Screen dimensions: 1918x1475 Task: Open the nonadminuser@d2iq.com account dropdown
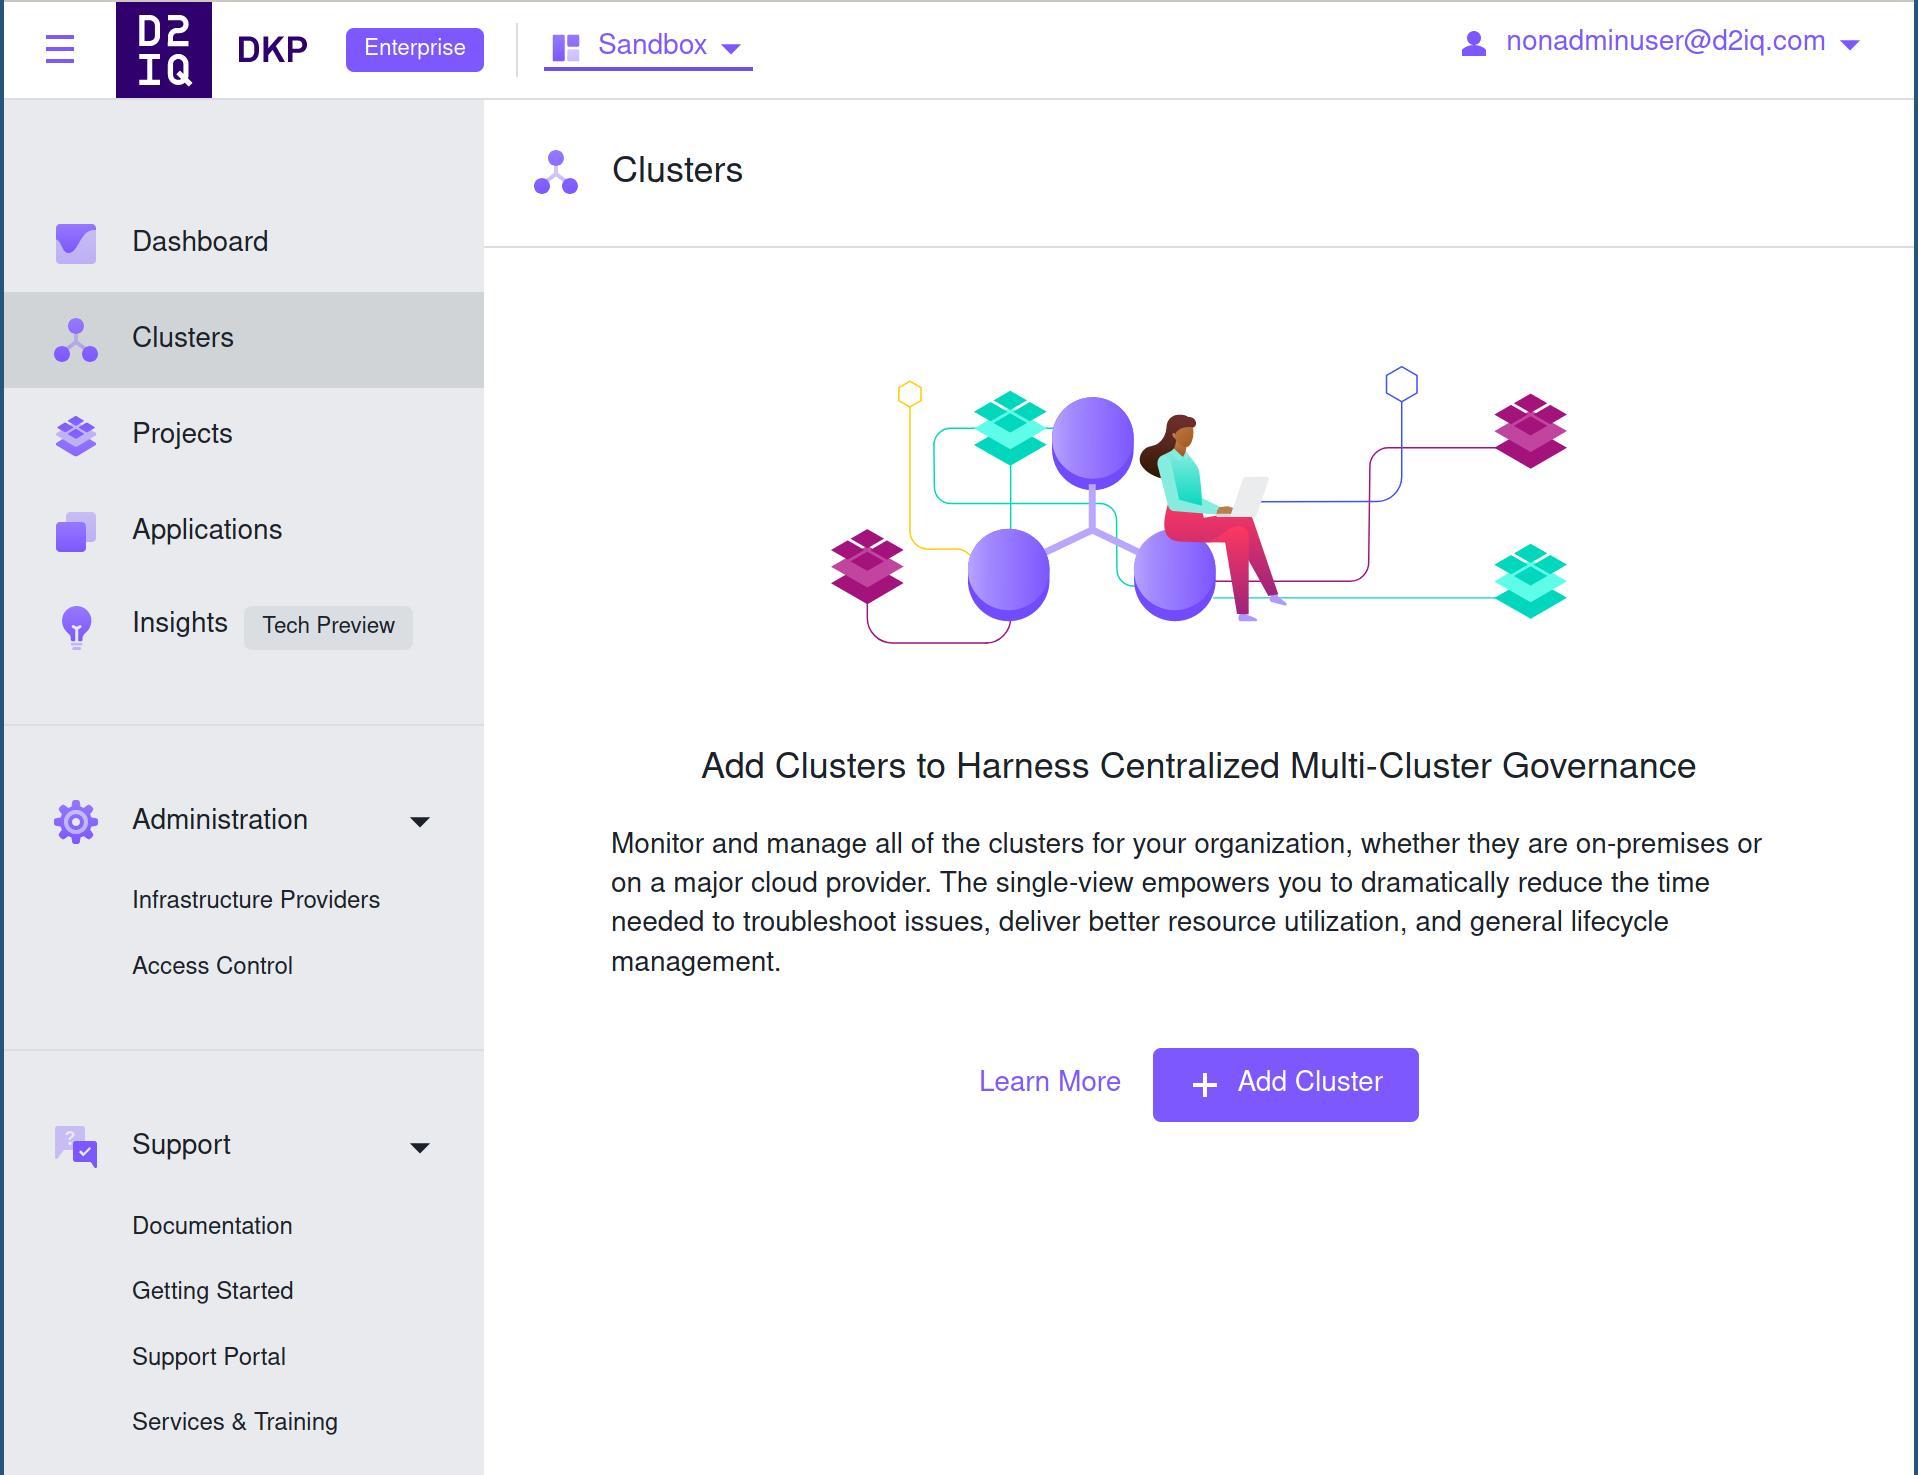click(1661, 43)
